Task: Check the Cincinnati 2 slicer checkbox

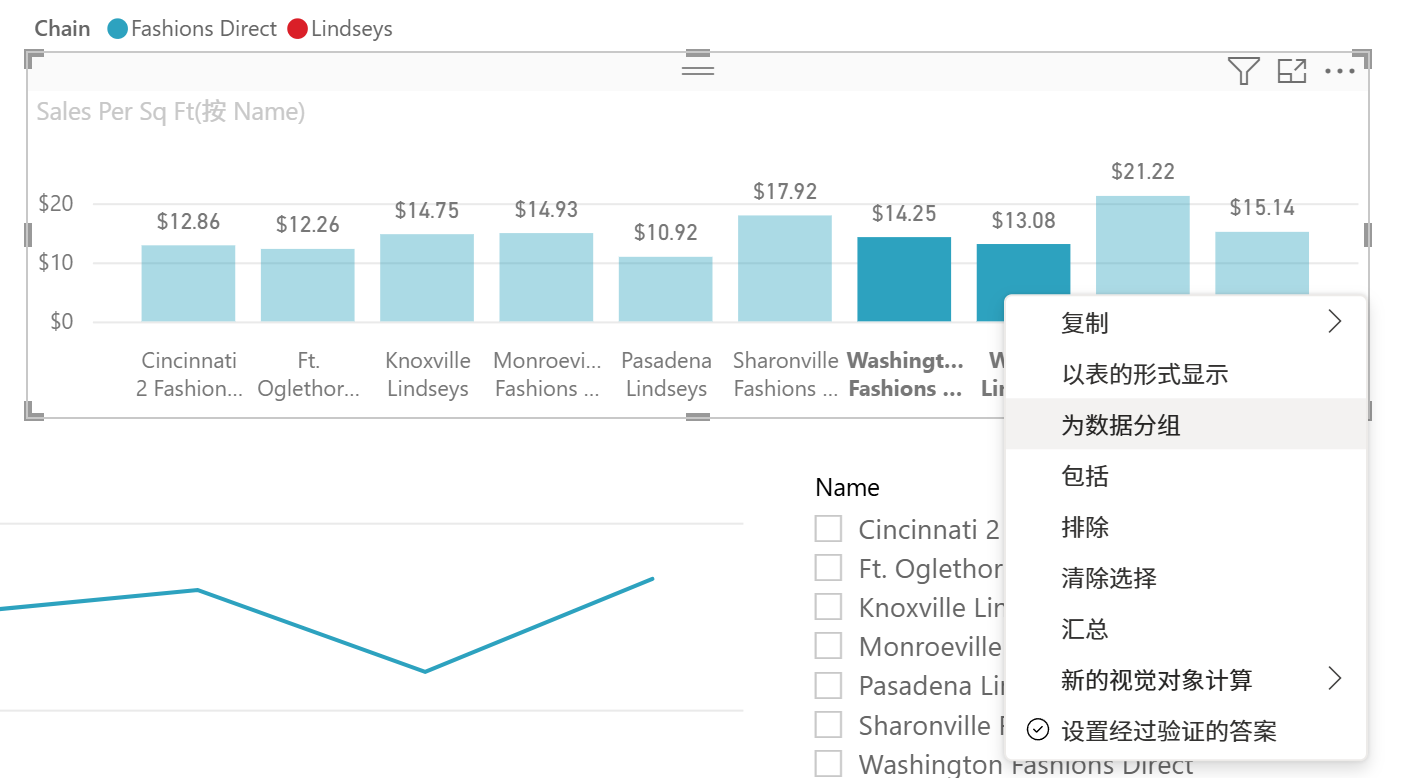Action: pos(828,528)
